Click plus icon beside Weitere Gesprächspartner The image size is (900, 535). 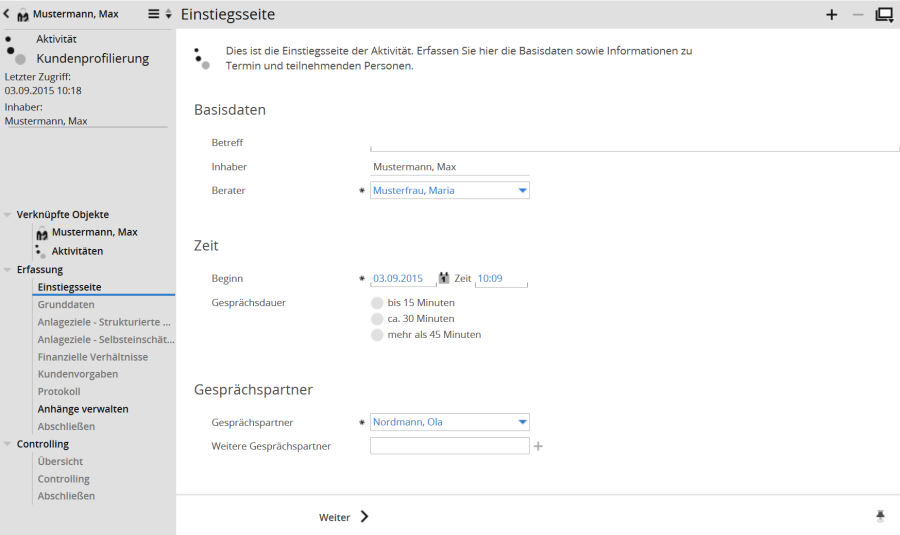coord(538,446)
